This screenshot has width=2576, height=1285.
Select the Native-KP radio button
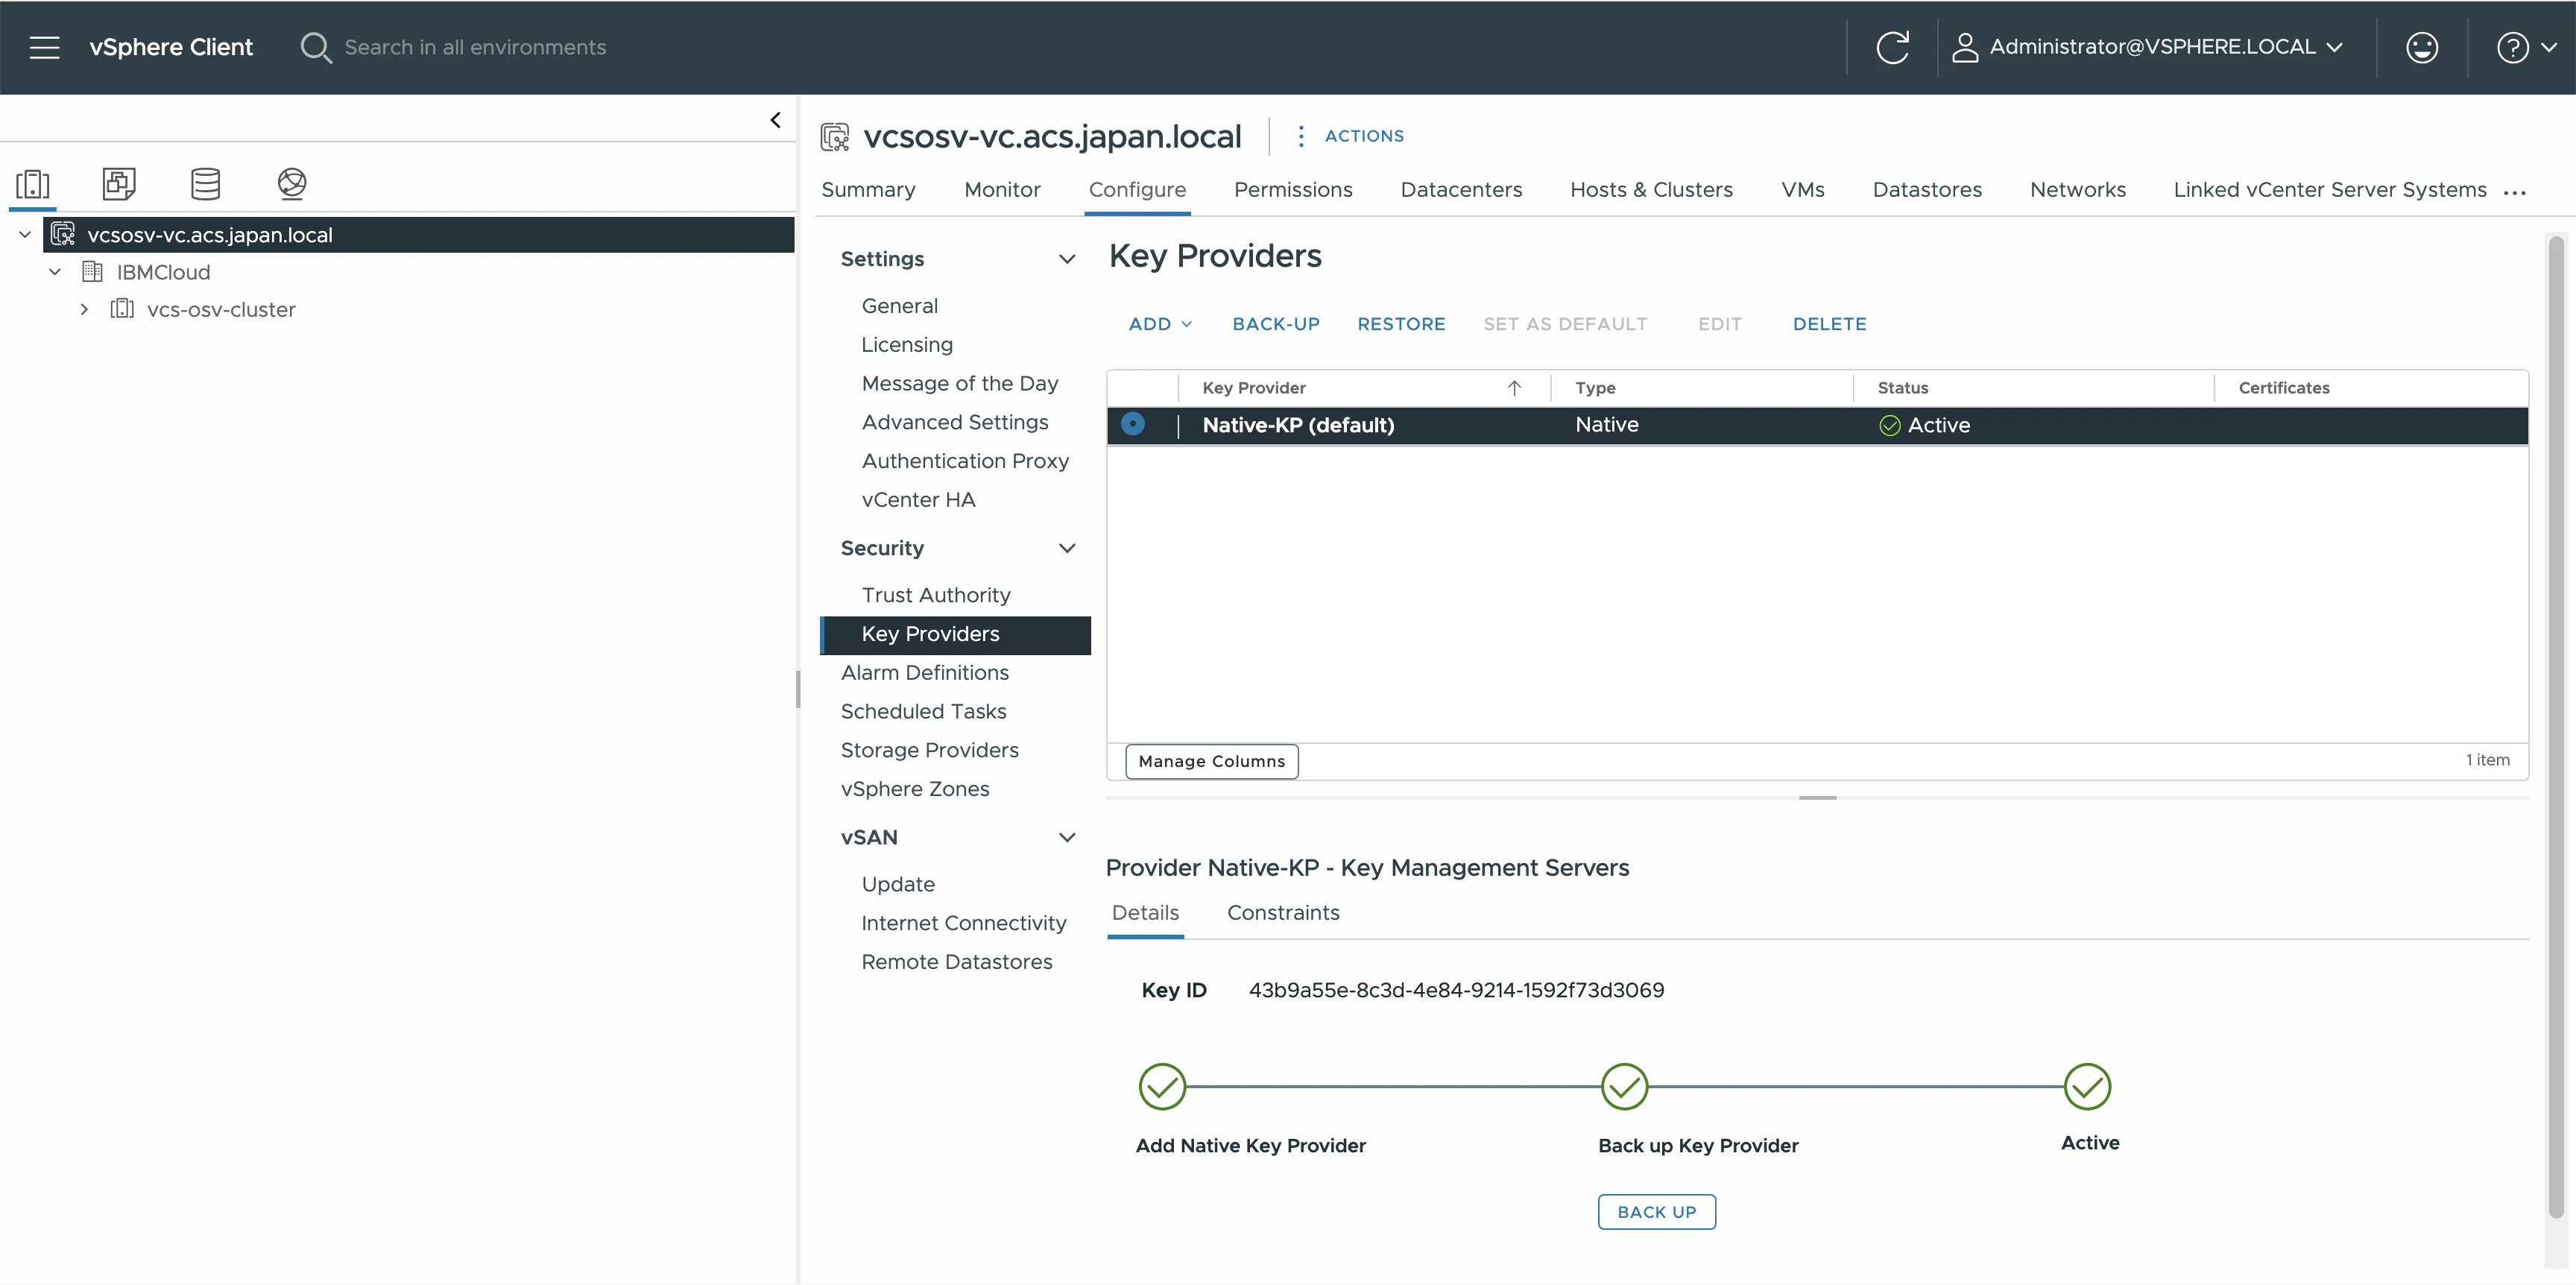coord(1133,424)
